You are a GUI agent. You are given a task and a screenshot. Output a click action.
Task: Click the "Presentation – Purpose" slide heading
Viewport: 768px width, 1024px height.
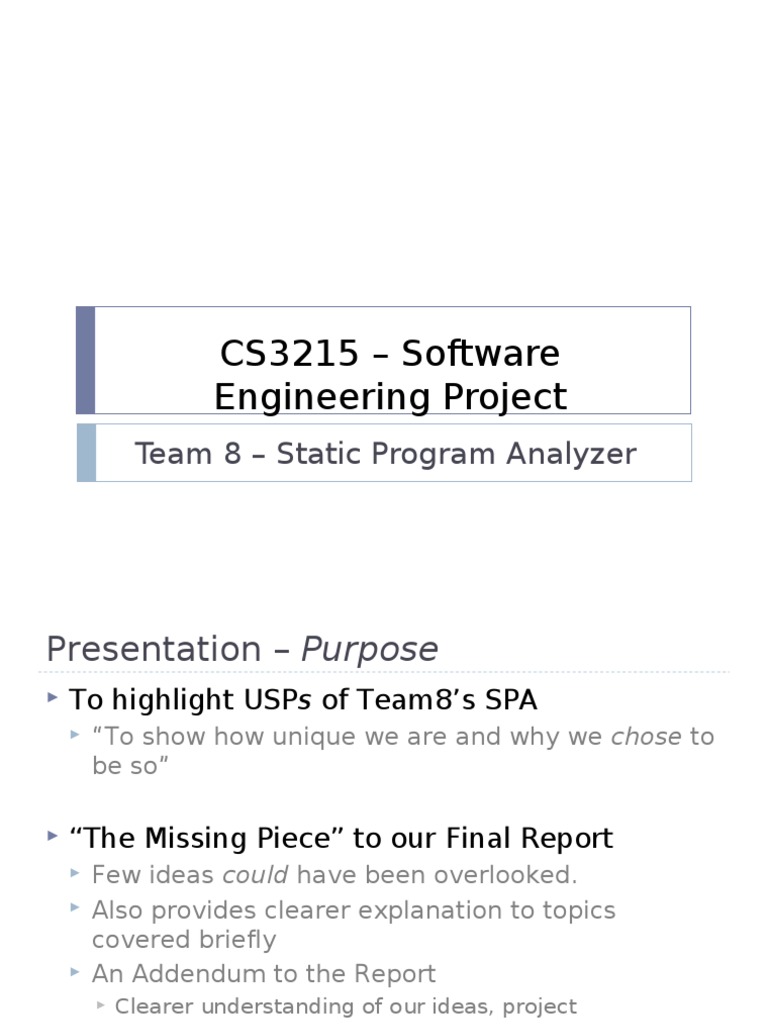(x=242, y=649)
